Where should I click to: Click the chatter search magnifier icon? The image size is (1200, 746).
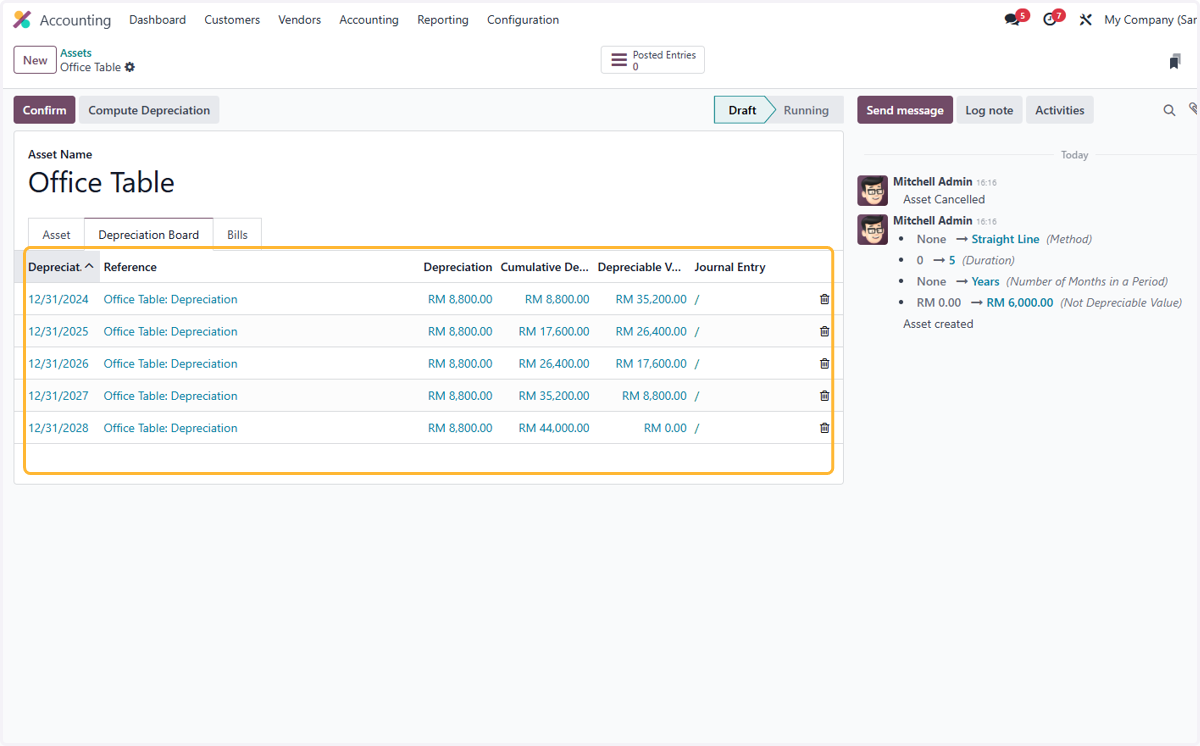pyautogui.click(x=1169, y=110)
